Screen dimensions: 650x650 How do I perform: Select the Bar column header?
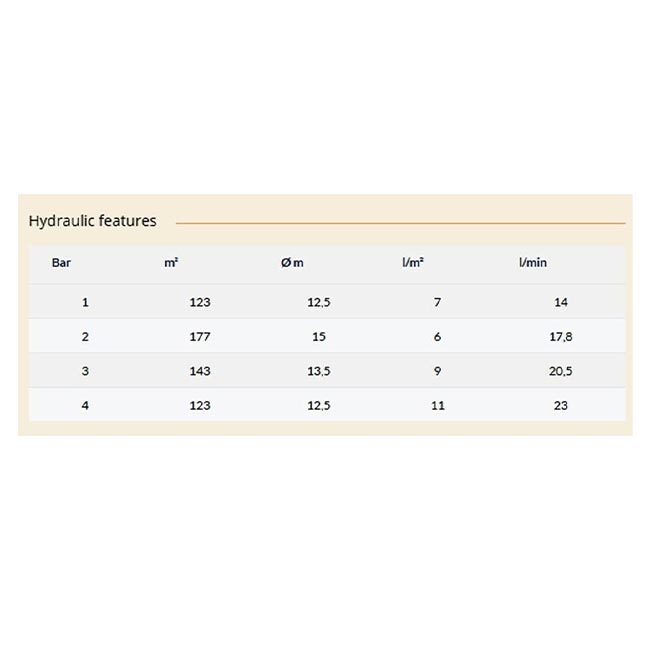pyautogui.click(x=62, y=263)
